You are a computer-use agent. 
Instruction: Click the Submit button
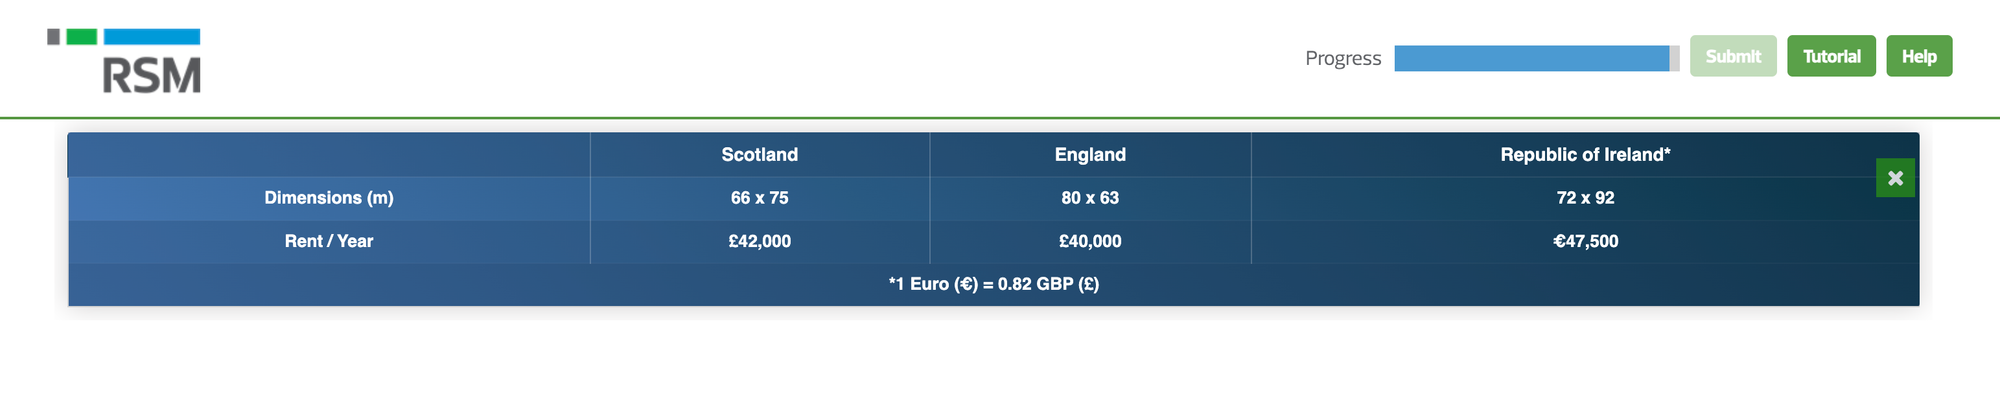(1733, 56)
